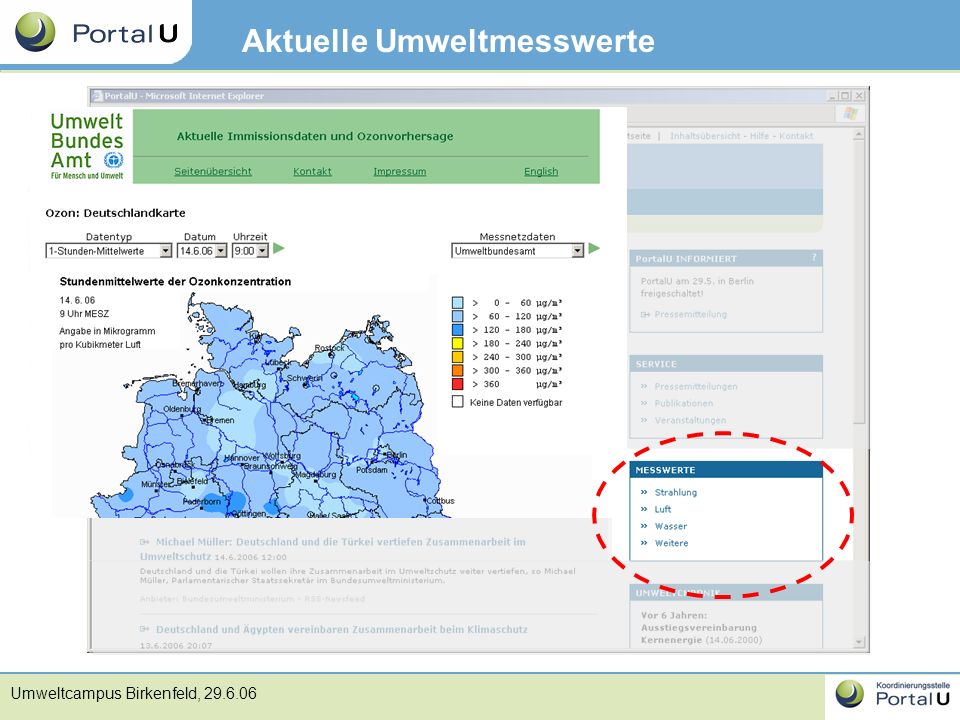Click the PortalU logo at top left
Screen dimensions: 960x720
97,32
